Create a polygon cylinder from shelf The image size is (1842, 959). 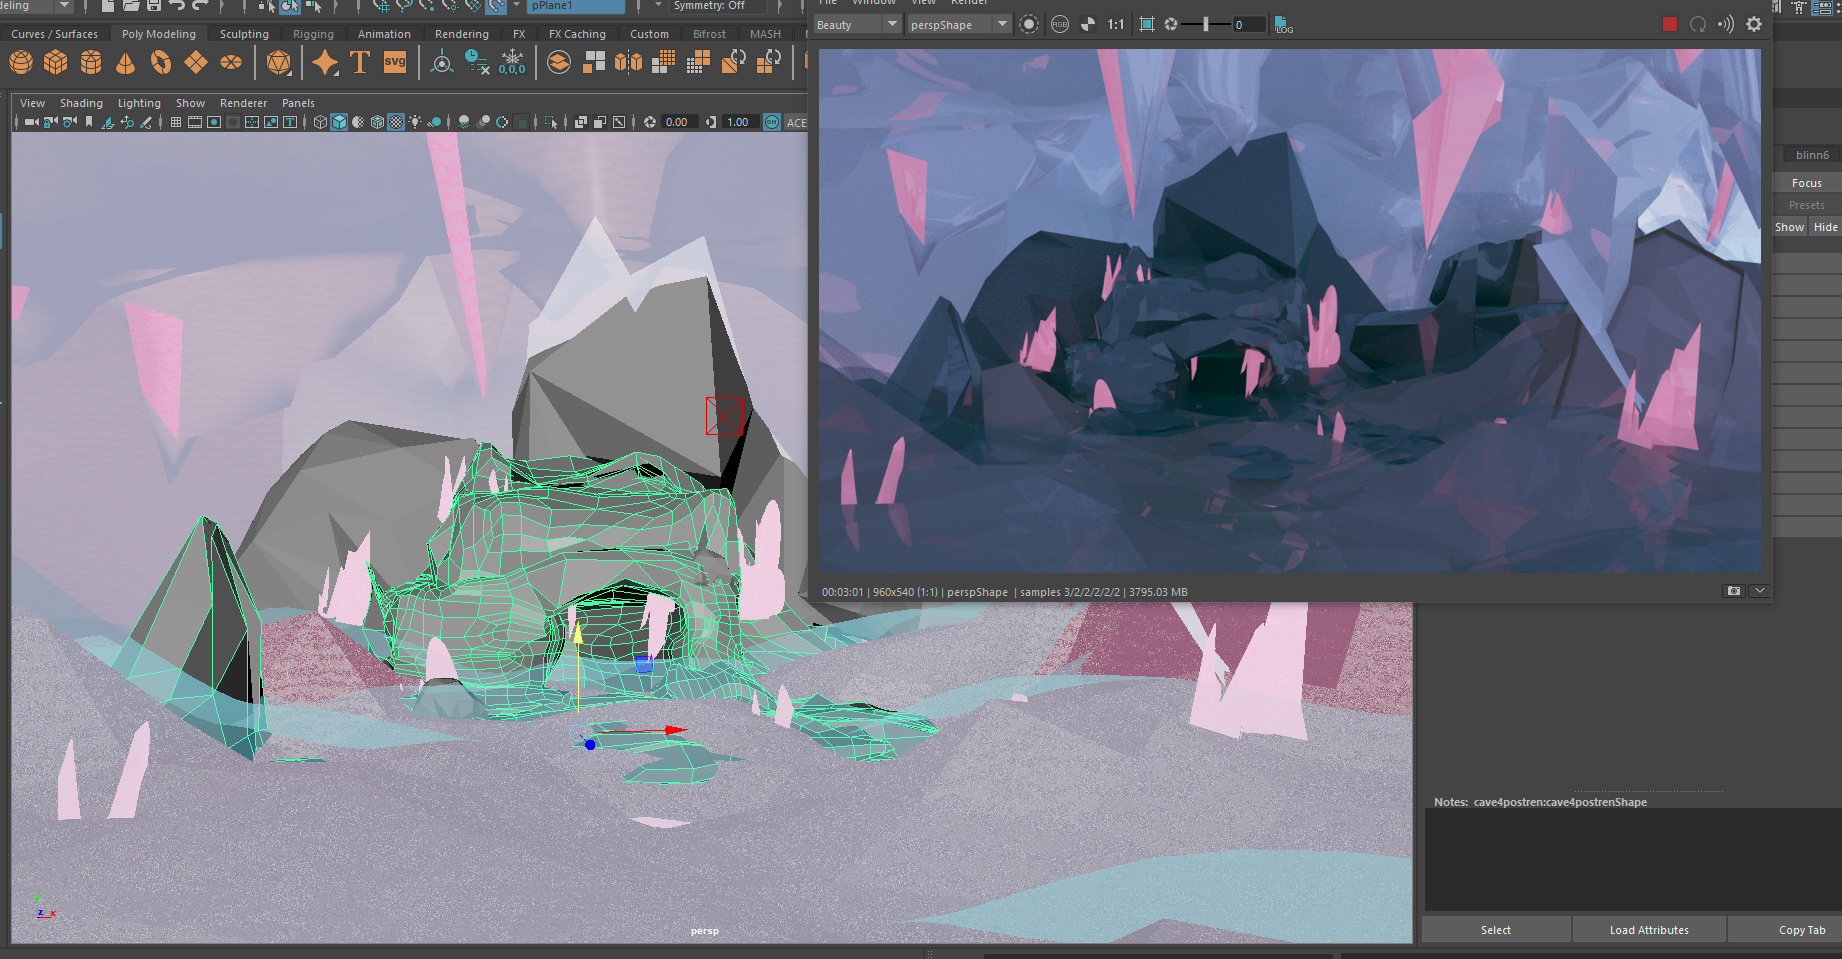tap(91, 63)
